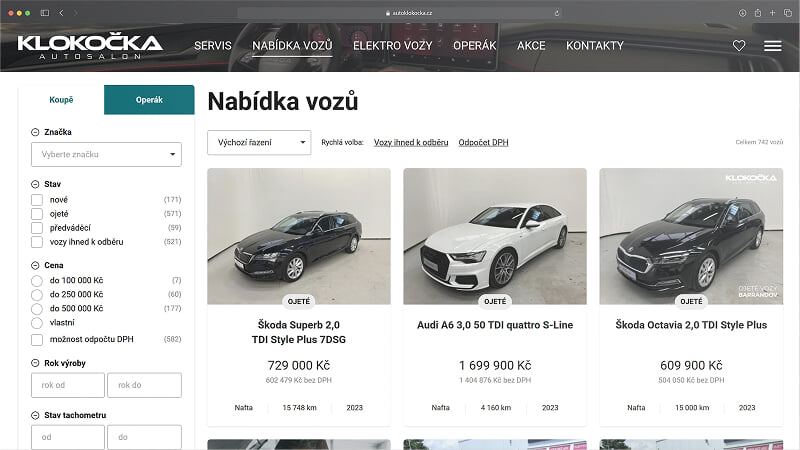800x450 pixels.
Task: Click the browser share icon
Action: [x=758, y=13]
